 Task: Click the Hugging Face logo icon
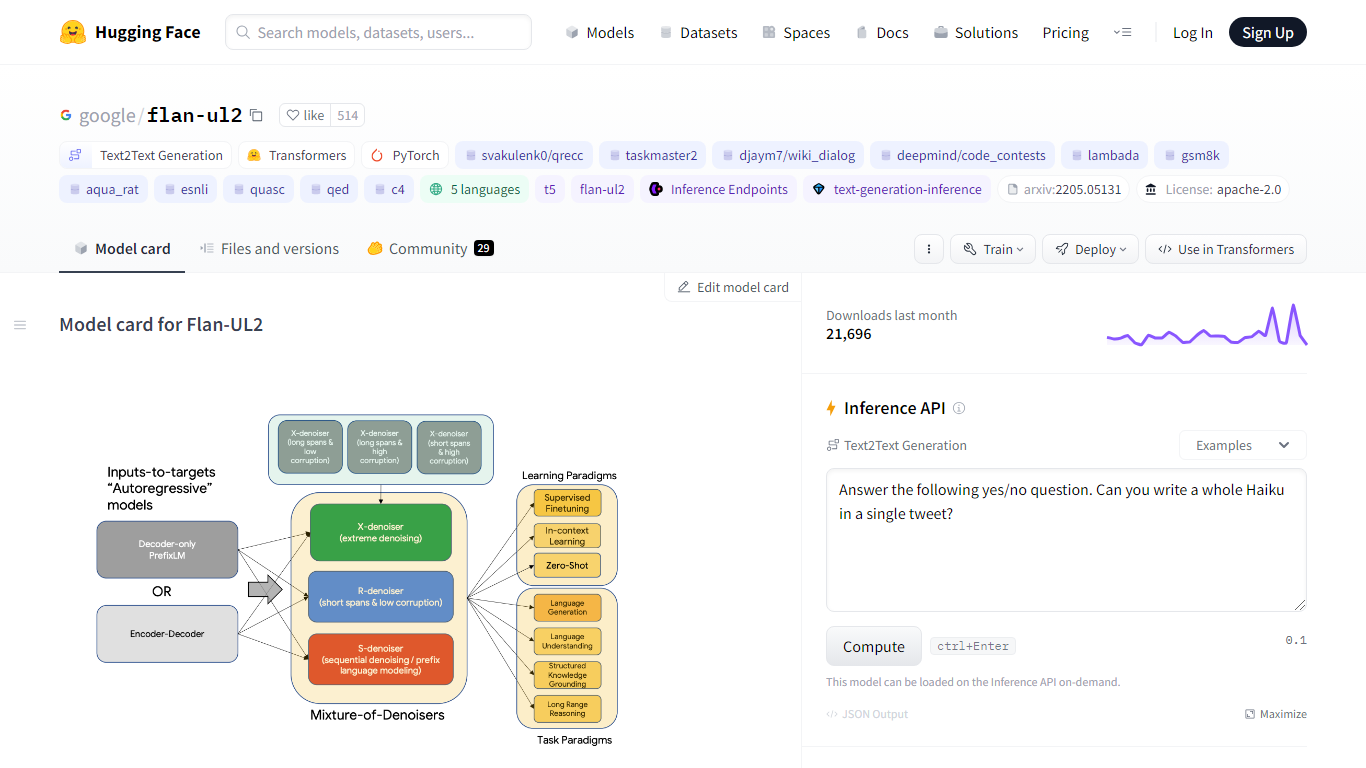(x=73, y=32)
